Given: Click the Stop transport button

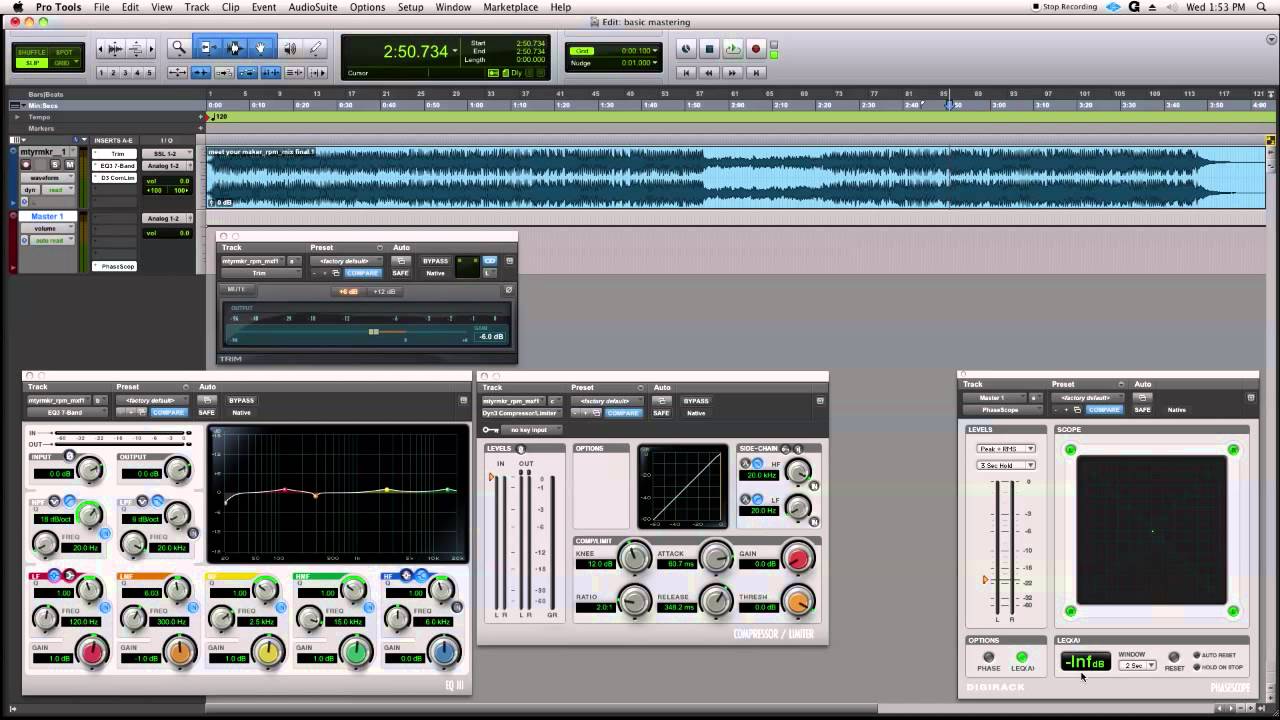Looking at the screenshot, I should 709,49.
